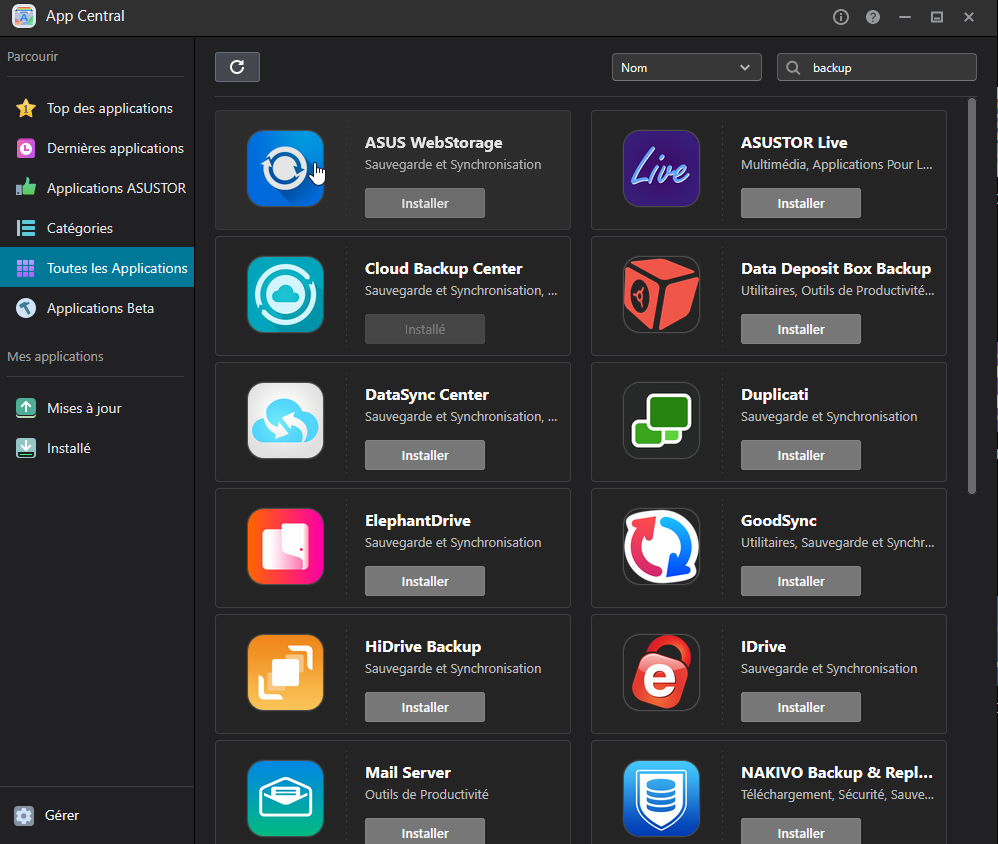Install Mail Server
The height and width of the screenshot is (844, 998).
coord(425,832)
